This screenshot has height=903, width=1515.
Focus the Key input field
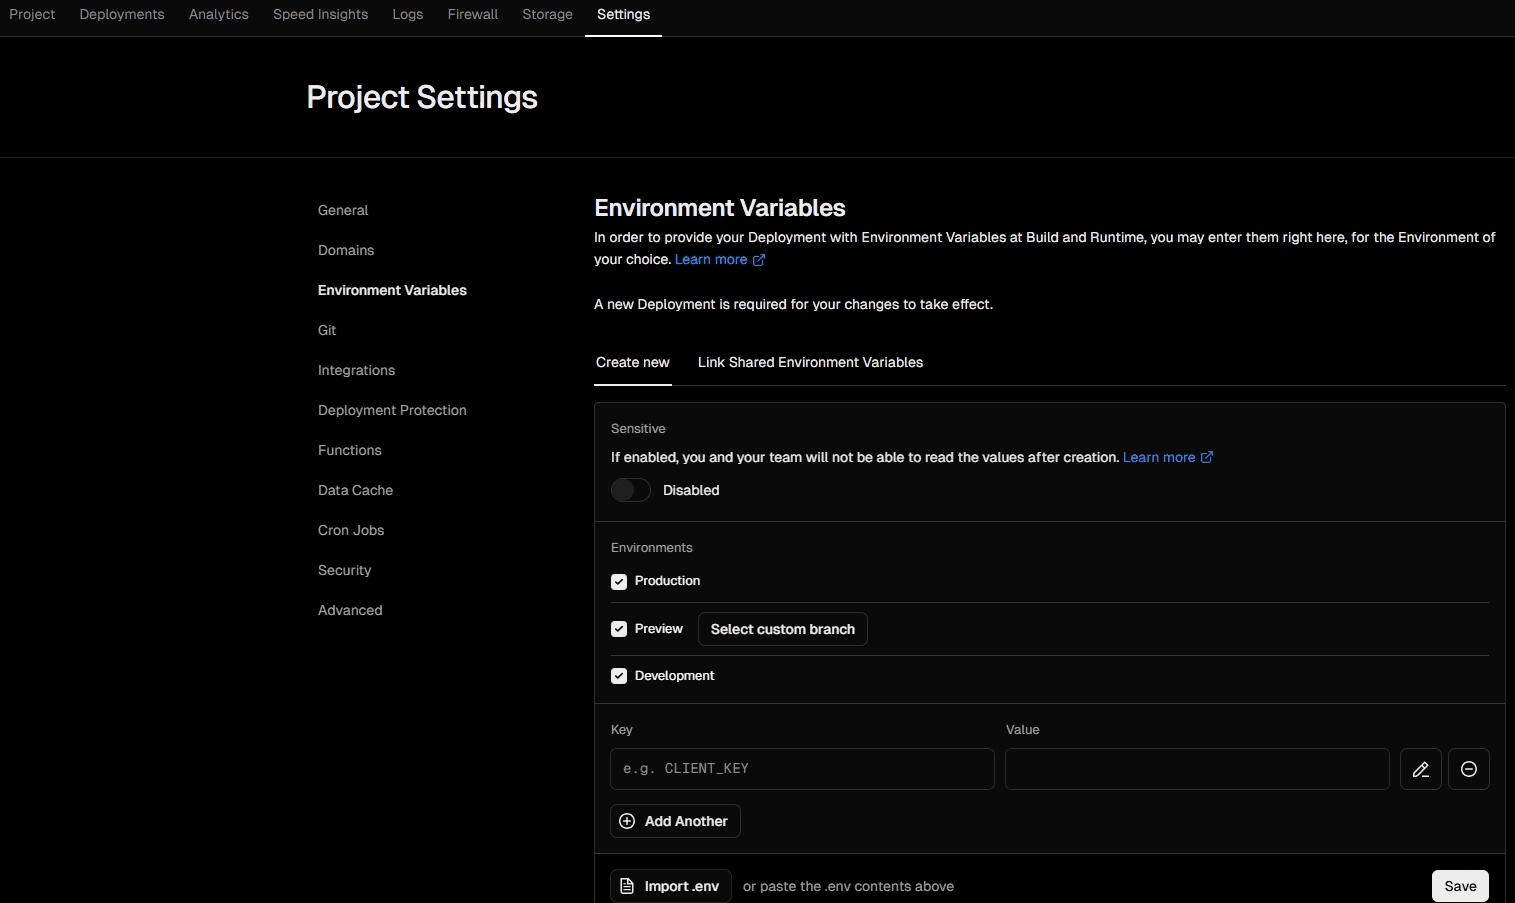(x=802, y=769)
